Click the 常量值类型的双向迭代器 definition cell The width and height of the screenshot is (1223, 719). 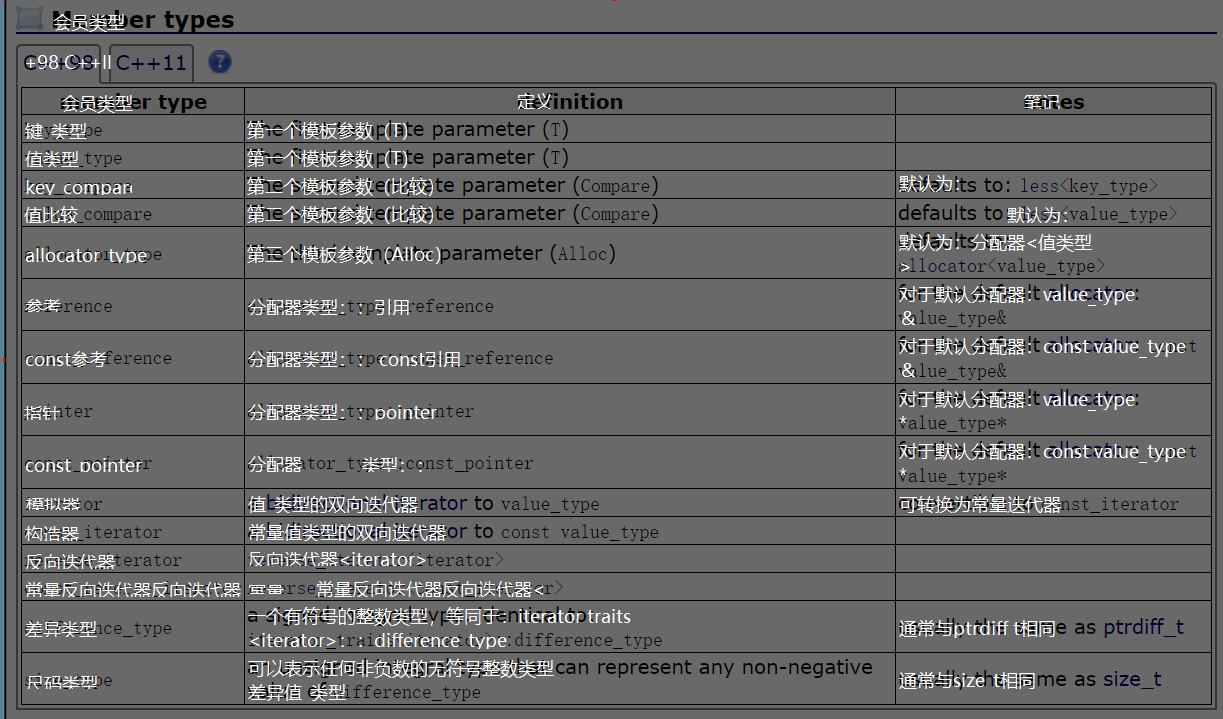click(570, 532)
